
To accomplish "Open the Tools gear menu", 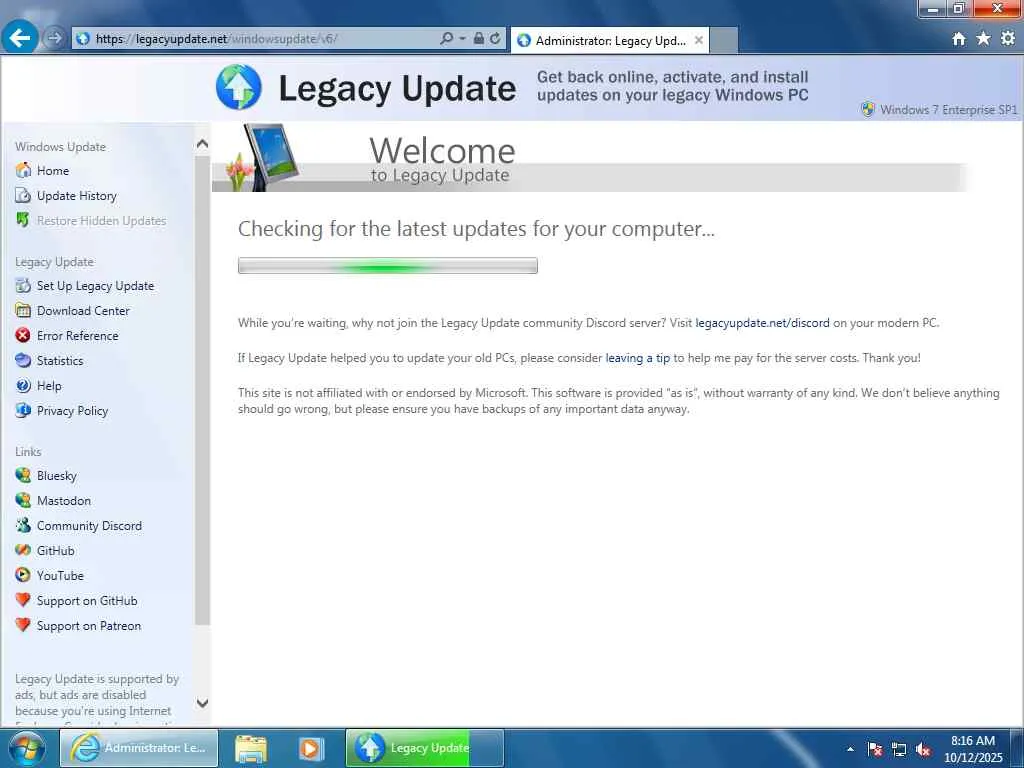I will 1008,39.
